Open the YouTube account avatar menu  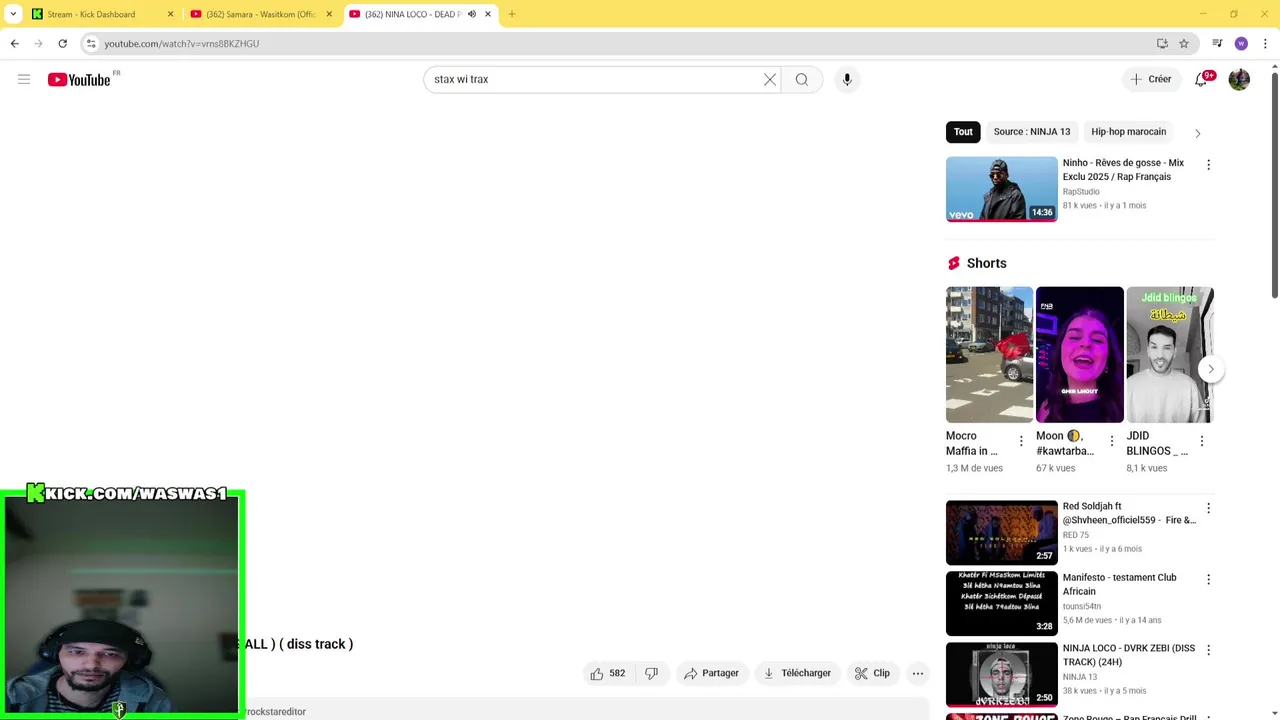pos(1239,79)
